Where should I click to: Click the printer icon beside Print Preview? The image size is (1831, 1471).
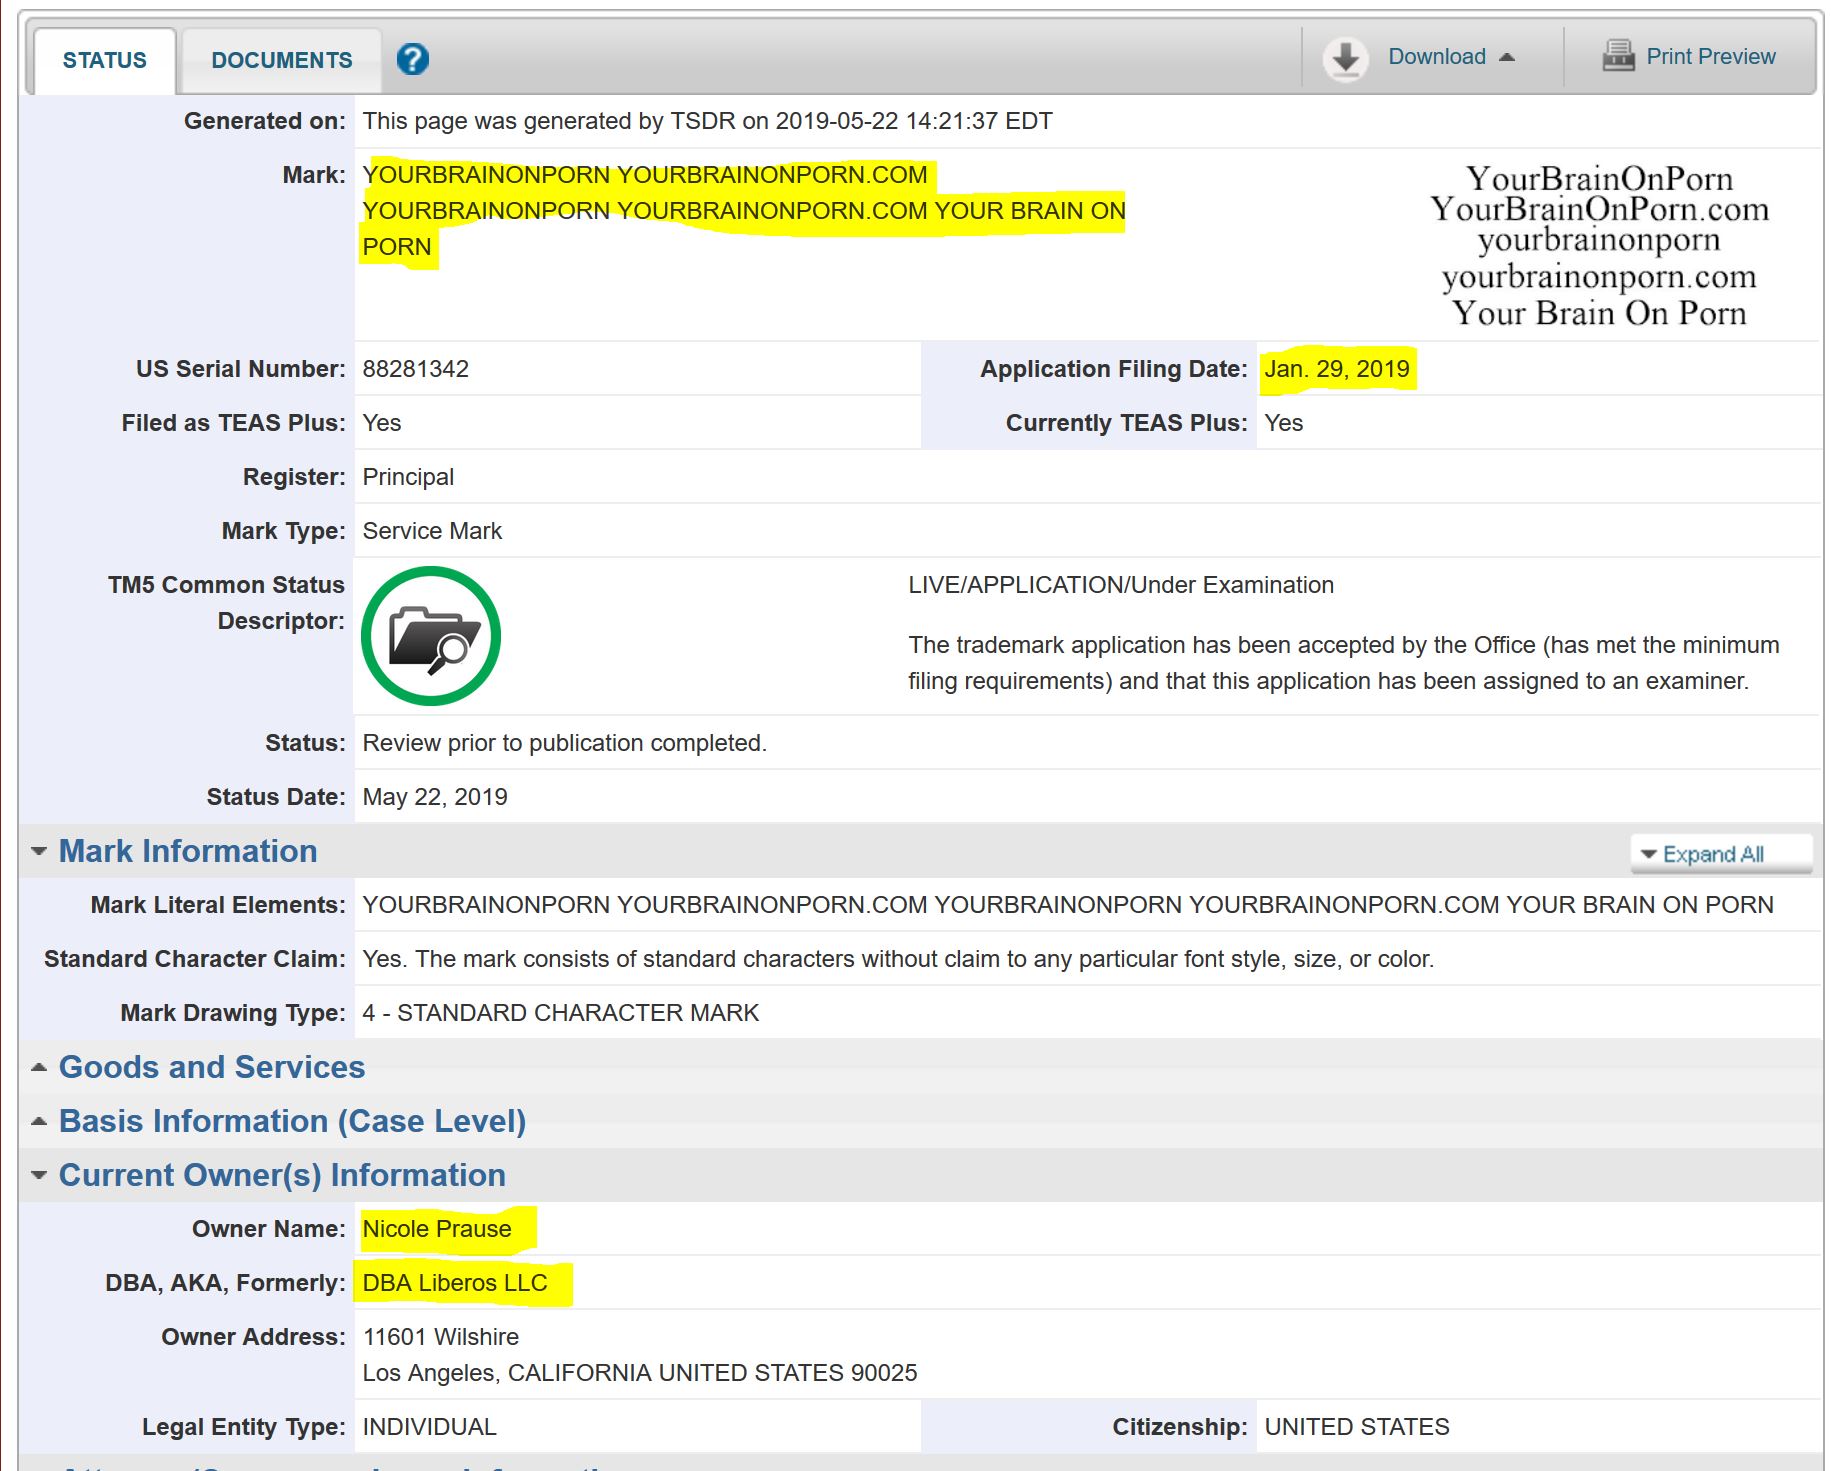pyautogui.click(x=1617, y=56)
